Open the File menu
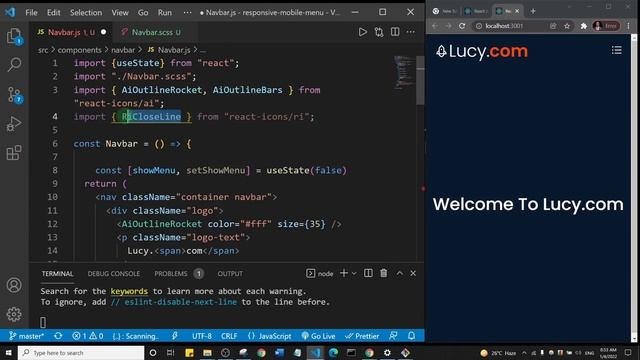 [31, 13]
